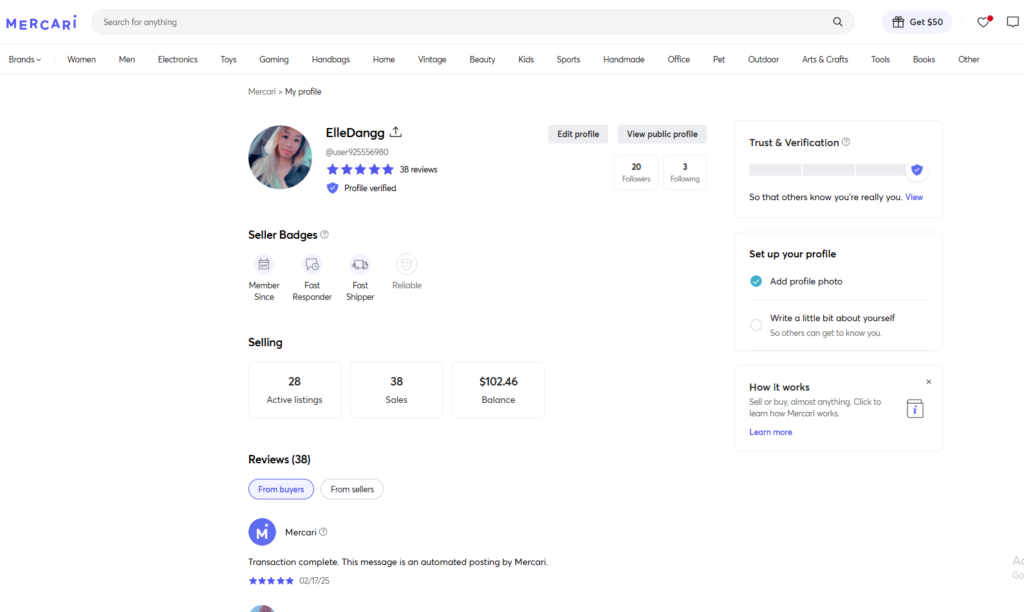Image resolution: width=1024 pixels, height=612 pixels.
Task: Open the Handbags category
Action: [330, 59]
